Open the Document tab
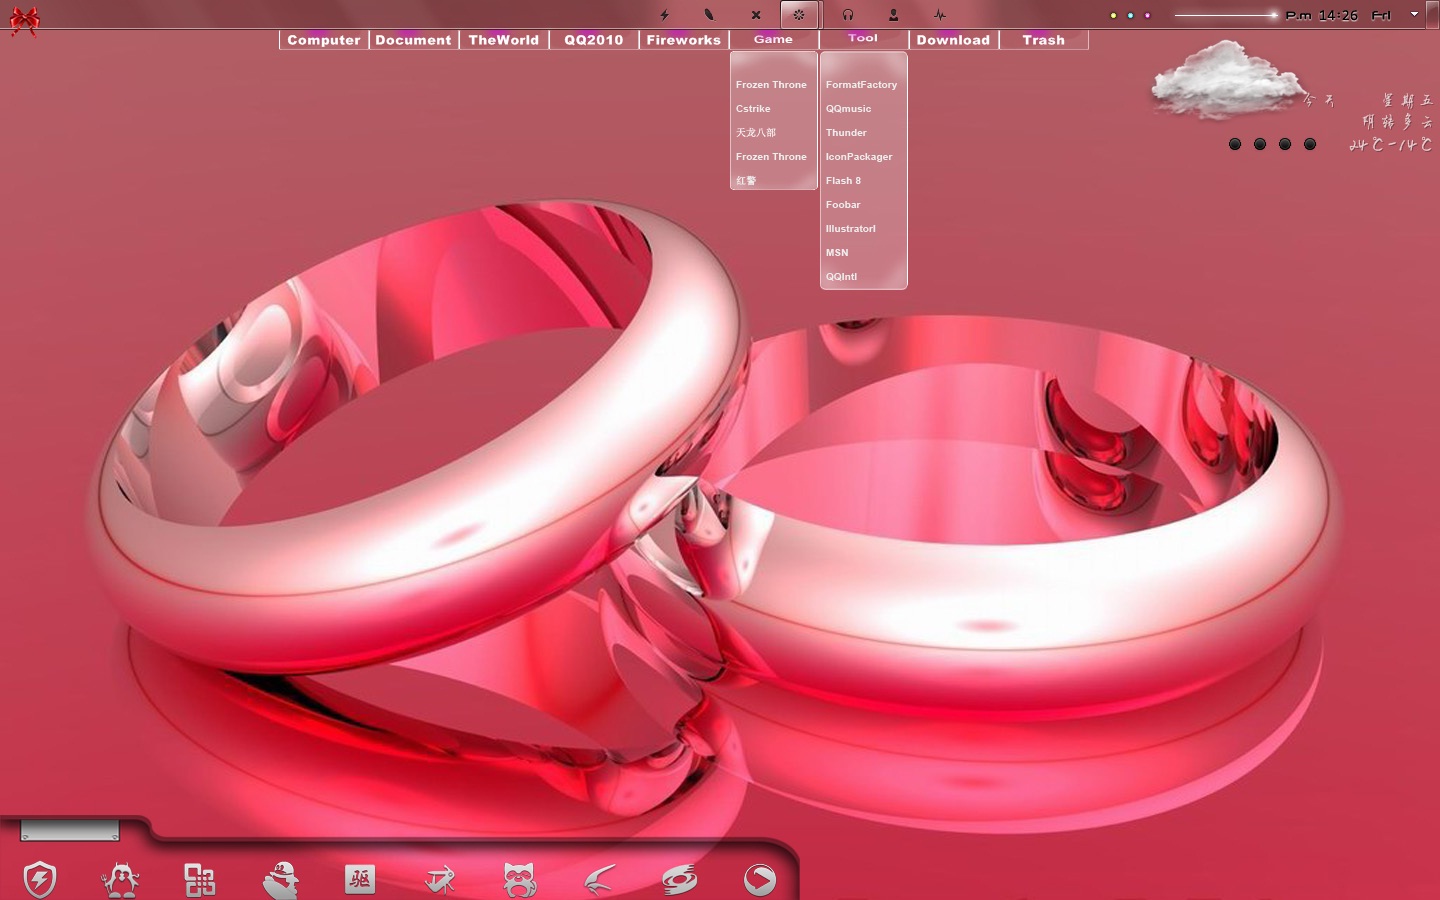Viewport: 1440px width, 900px height. click(413, 40)
